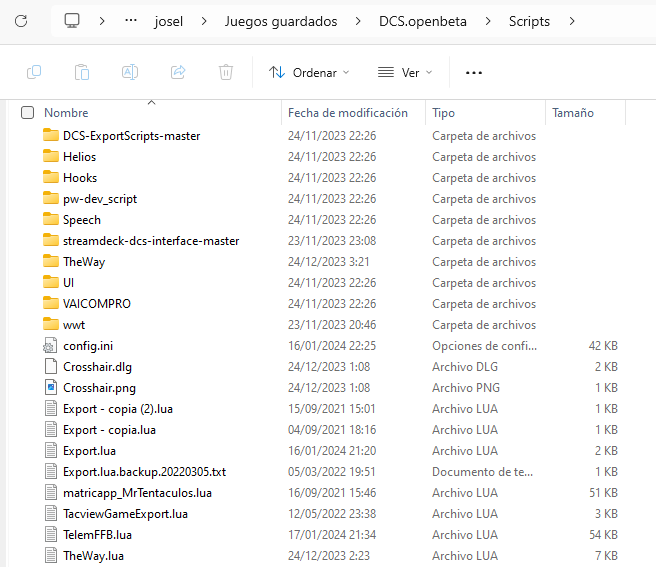The width and height of the screenshot is (656, 576).
Task: Go to Juegos guardados in breadcrumb
Action: click(281, 21)
